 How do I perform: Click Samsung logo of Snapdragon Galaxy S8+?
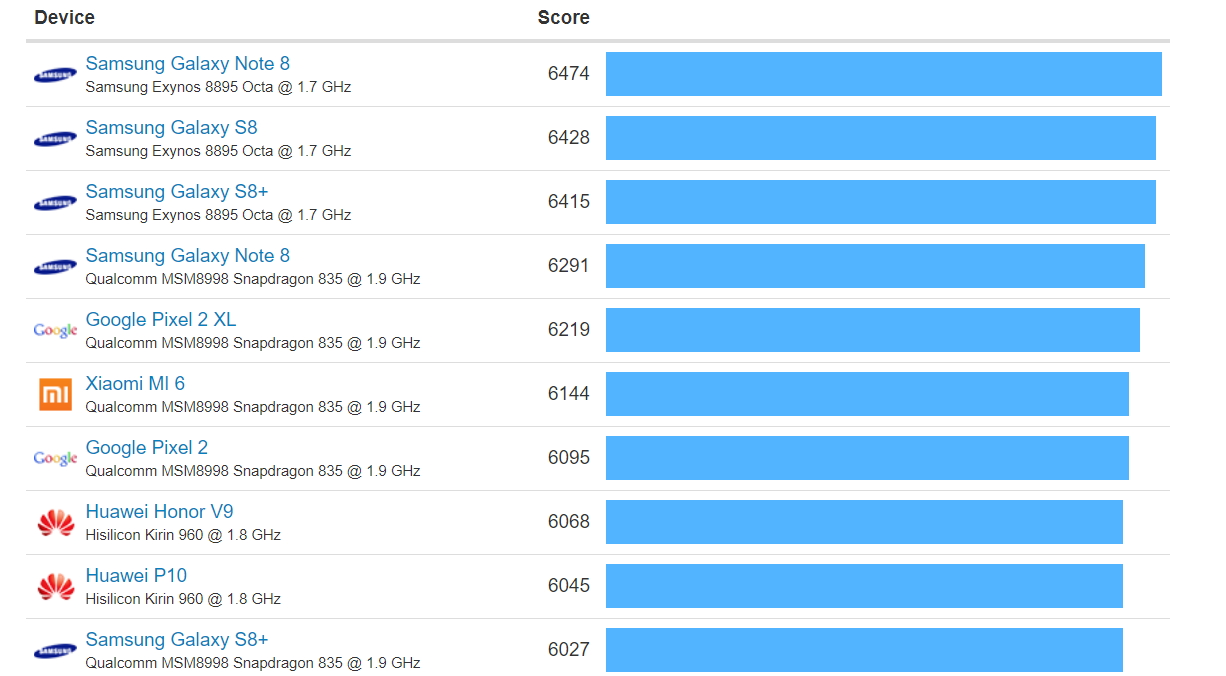(x=55, y=651)
